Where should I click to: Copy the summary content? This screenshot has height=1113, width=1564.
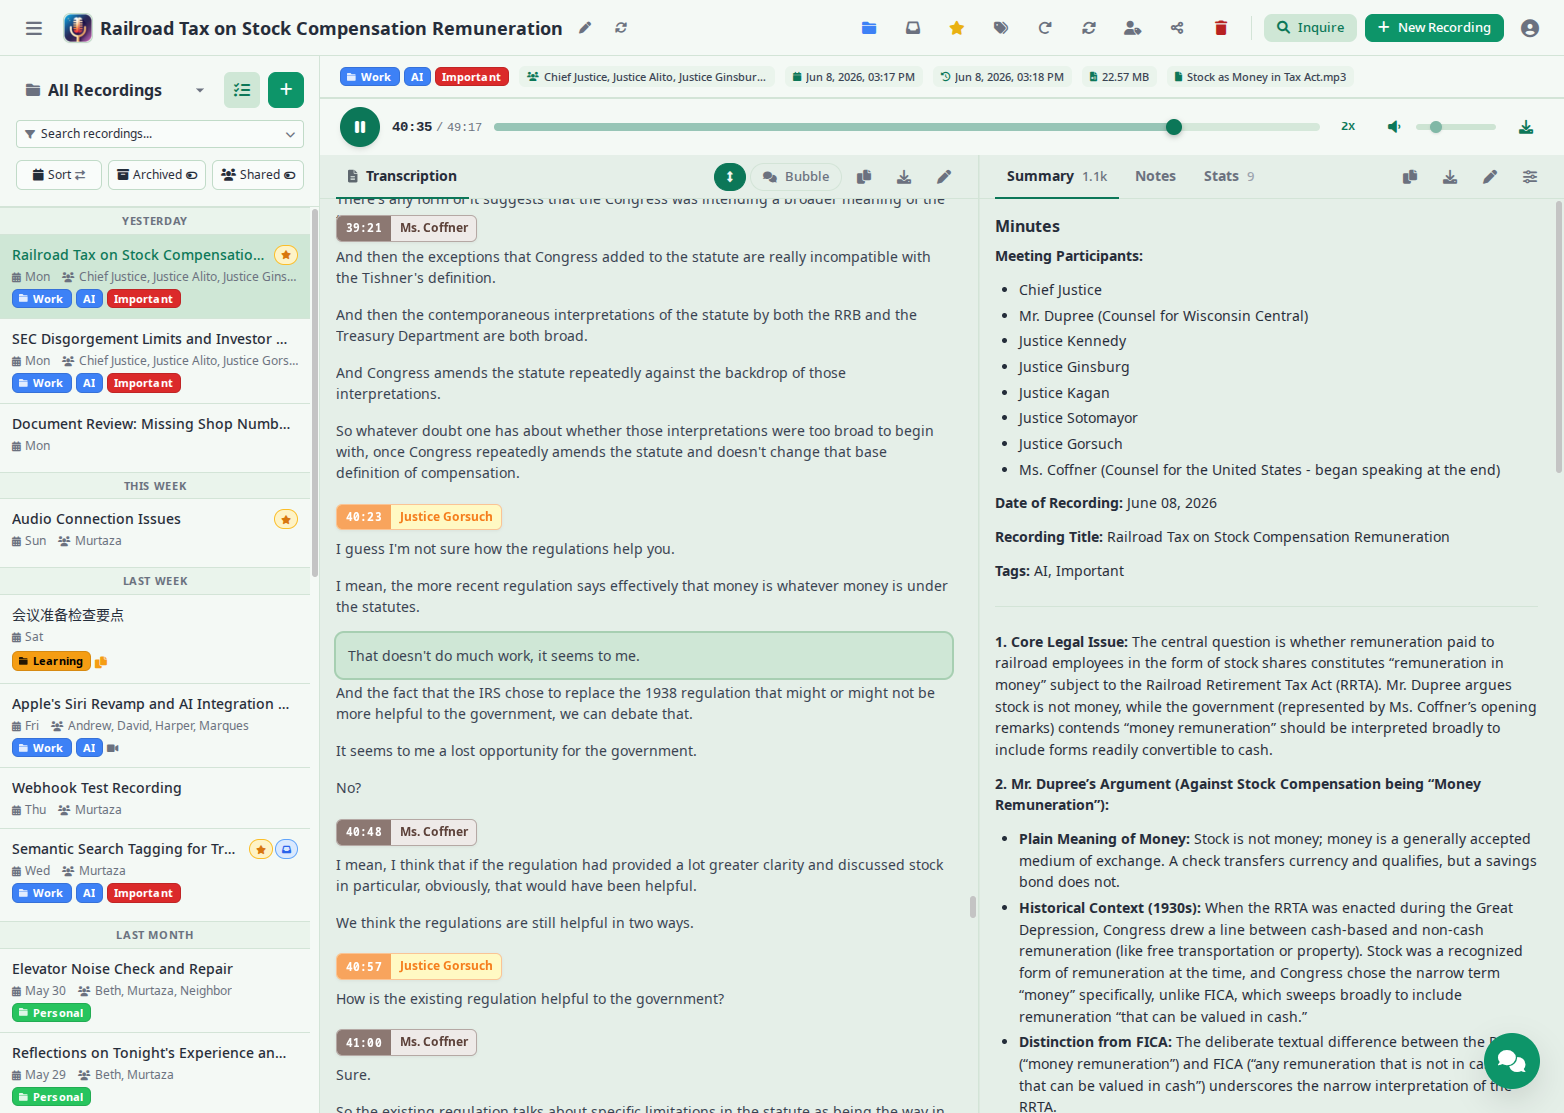1410,177
